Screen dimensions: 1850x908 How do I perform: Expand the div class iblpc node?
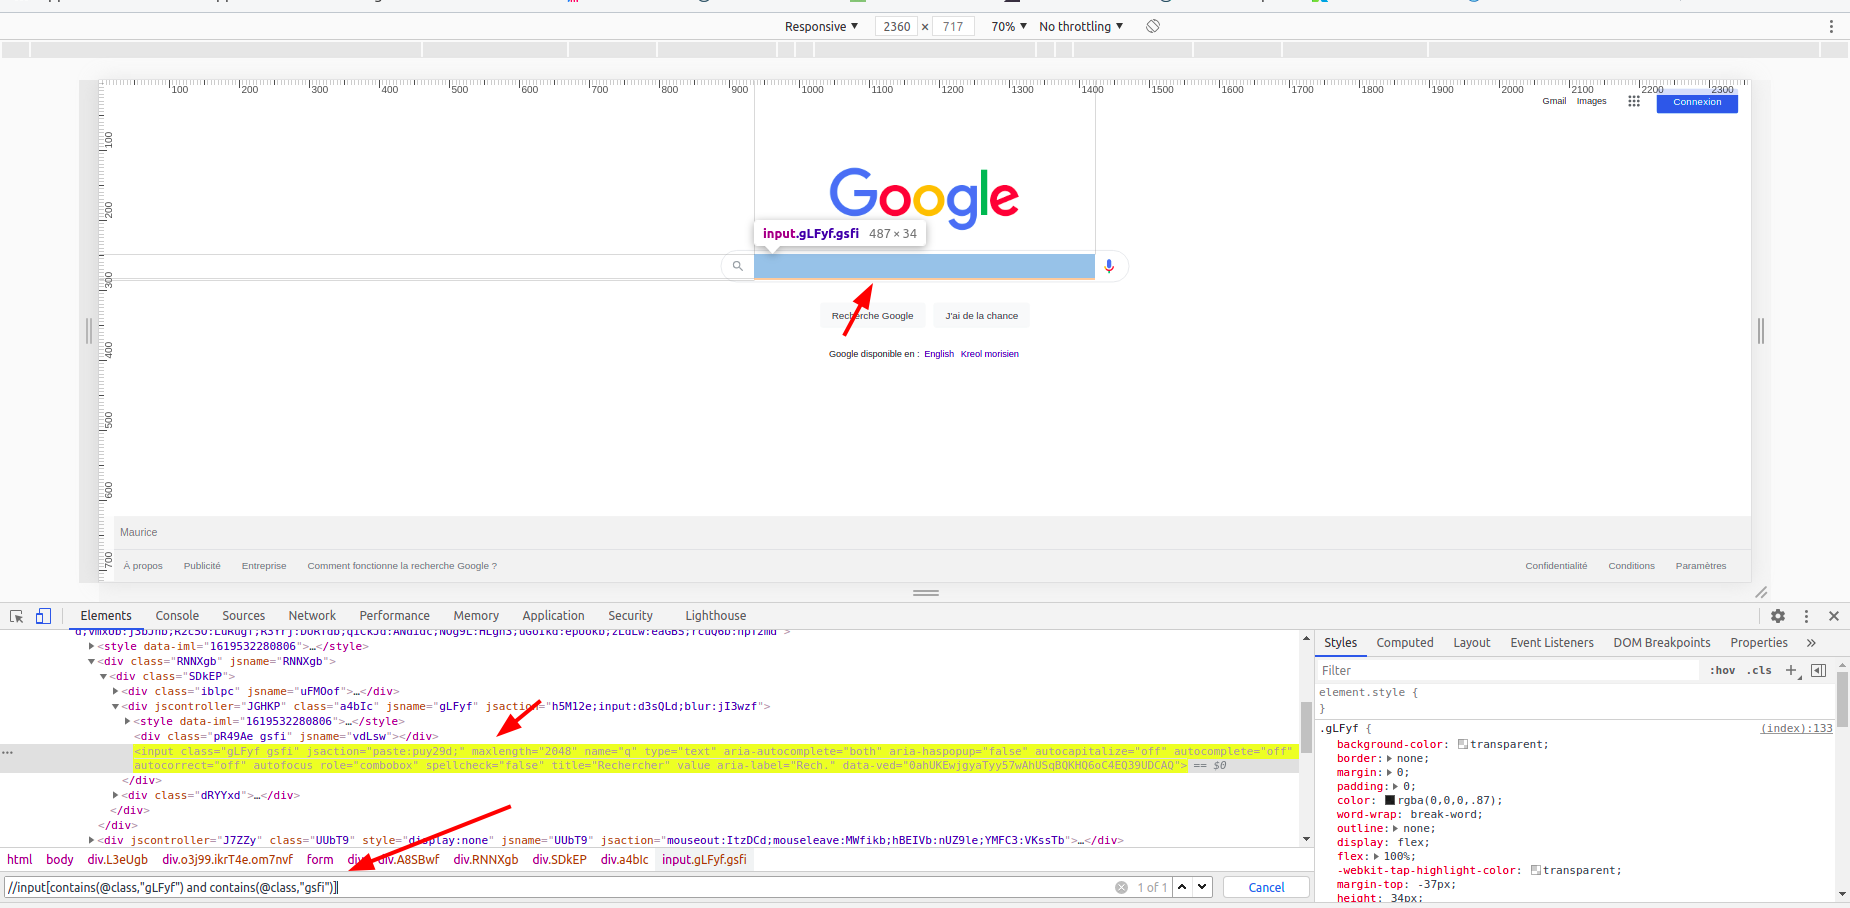pos(116,692)
